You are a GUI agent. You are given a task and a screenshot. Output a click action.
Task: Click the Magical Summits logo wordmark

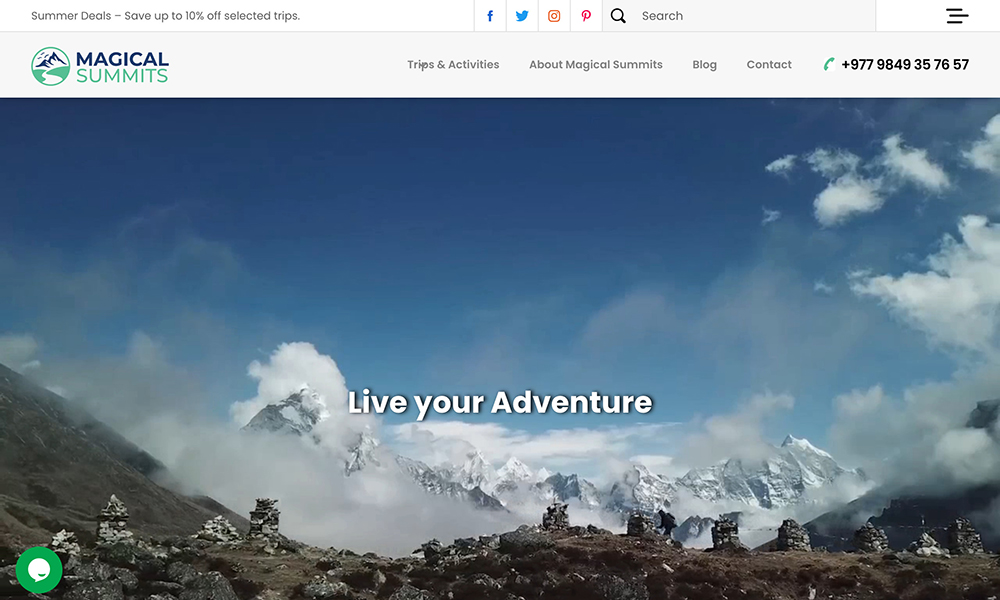pos(122,67)
